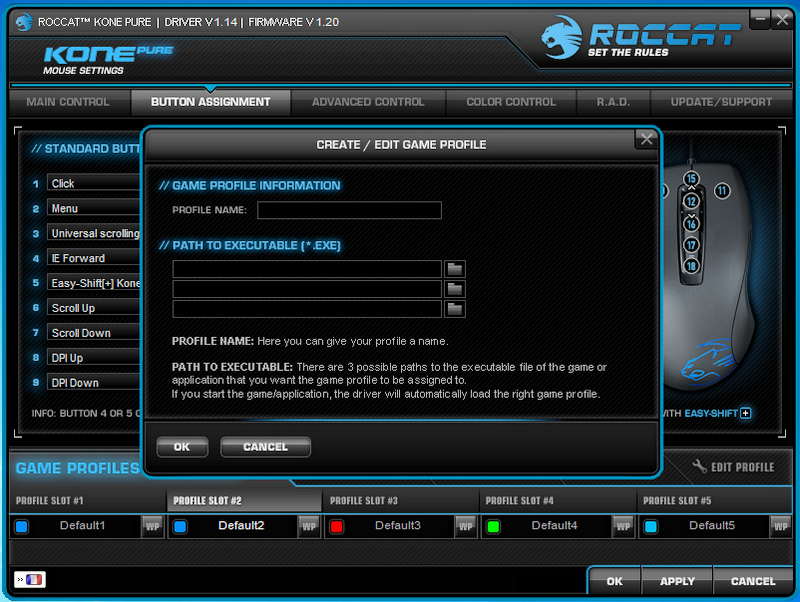
Task: Toggle WP button for Default5 profile
Action: point(781,526)
